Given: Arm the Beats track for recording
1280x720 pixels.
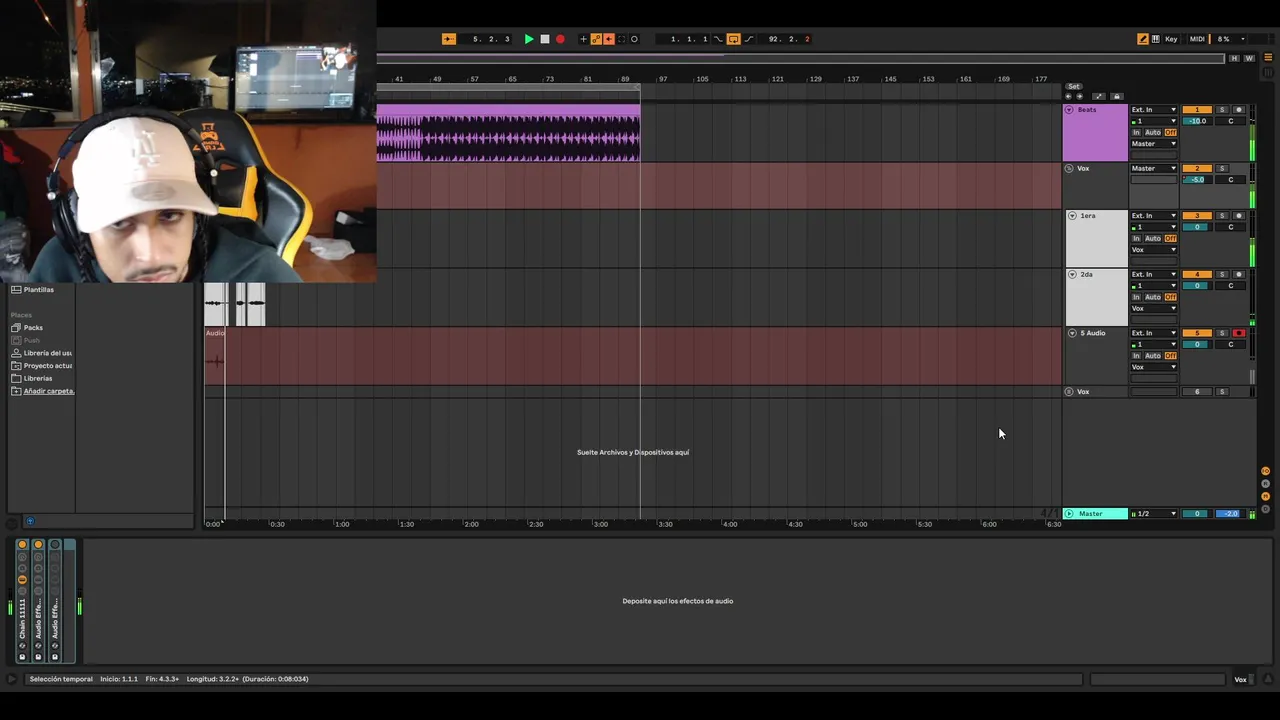Looking at the screenshot, I should pyautogui.click(x=1239, y=110).
